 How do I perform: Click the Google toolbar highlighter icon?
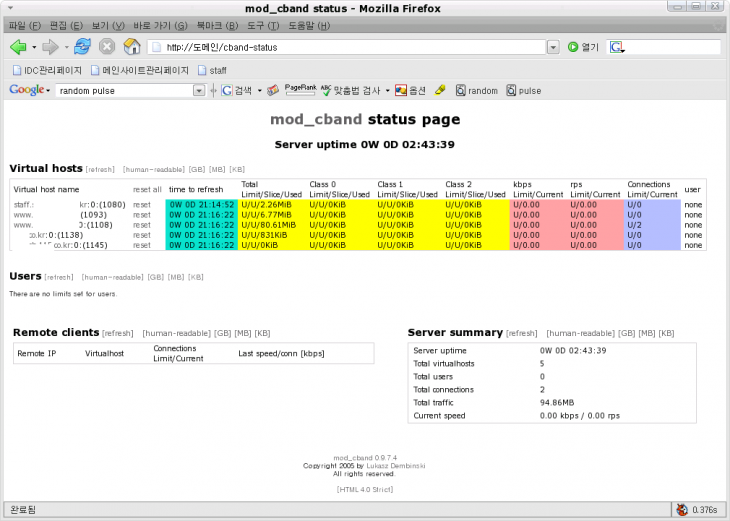[x=440, y=90]
